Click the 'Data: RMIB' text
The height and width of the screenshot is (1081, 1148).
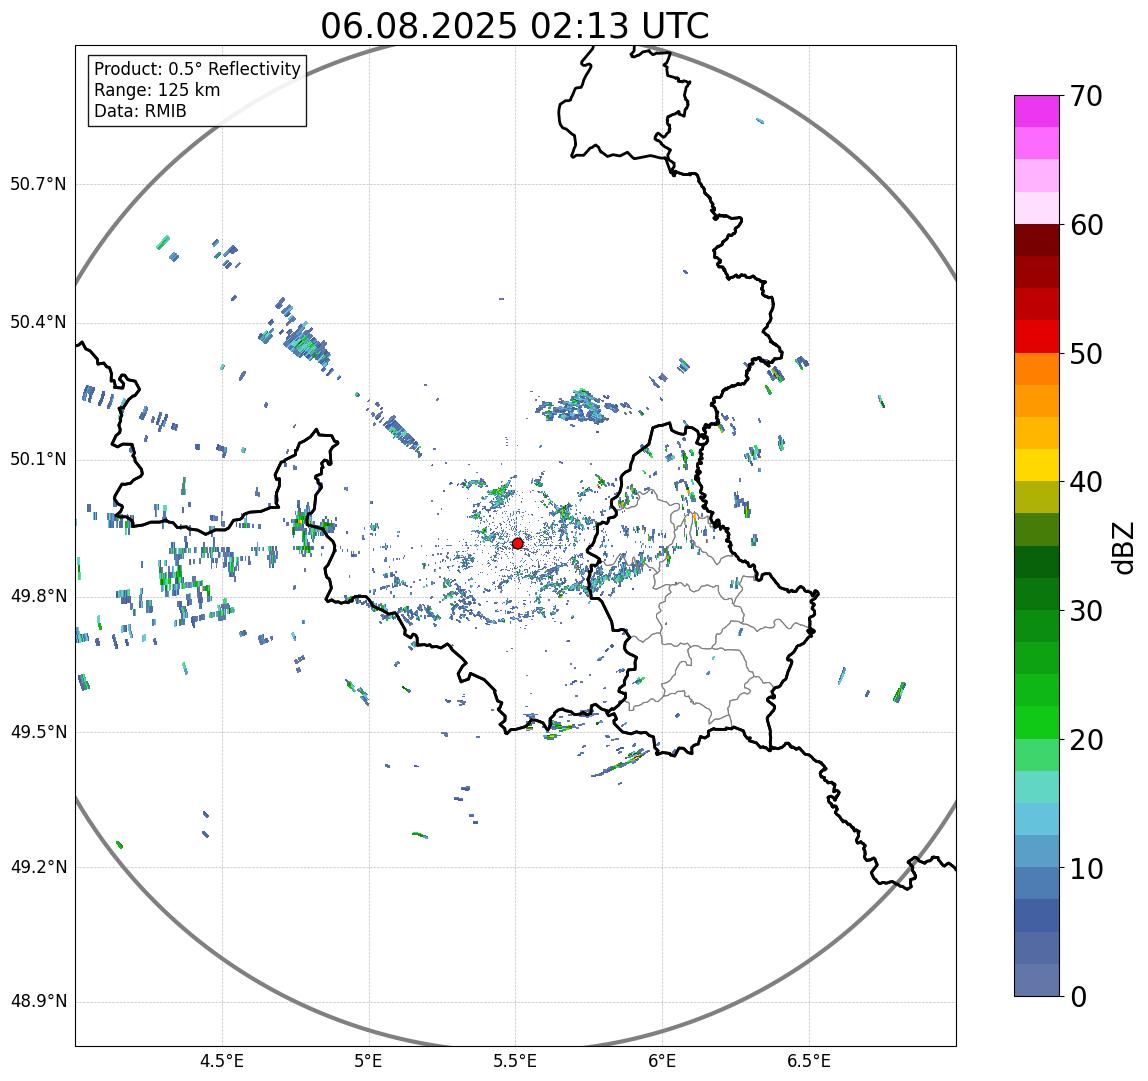[141, 111]
